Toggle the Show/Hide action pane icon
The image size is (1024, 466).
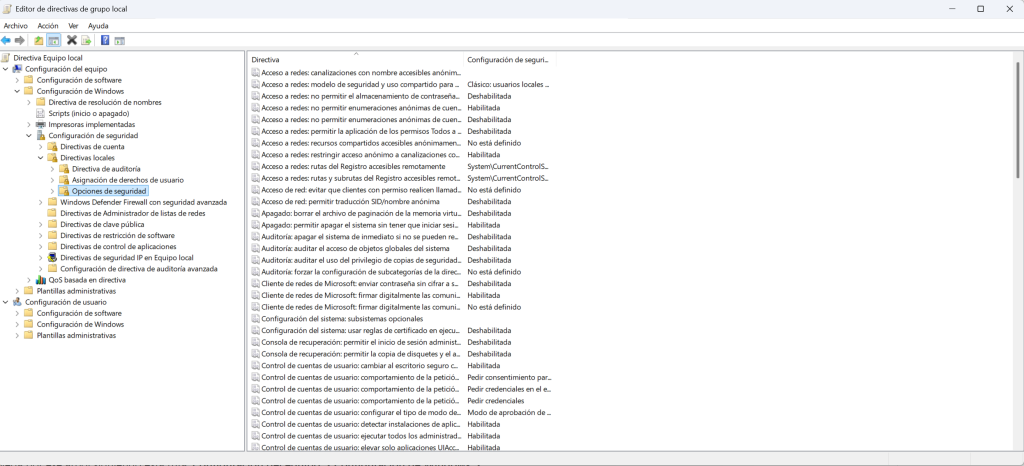(x=120, y=40)
